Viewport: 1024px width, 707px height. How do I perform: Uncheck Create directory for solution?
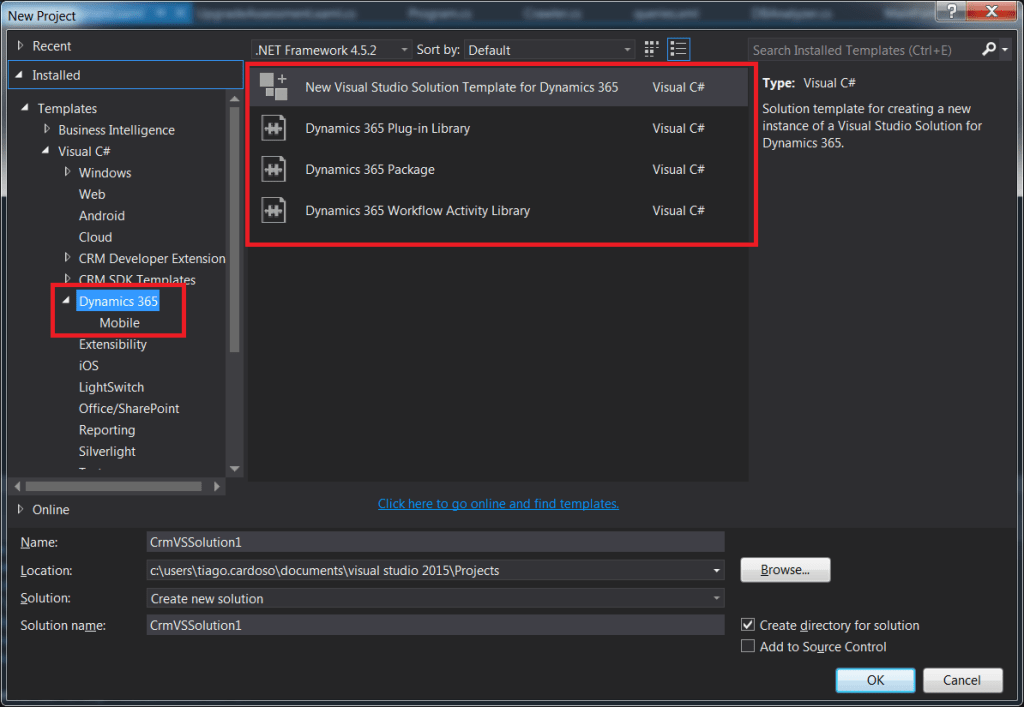click(x=747, y=625)
